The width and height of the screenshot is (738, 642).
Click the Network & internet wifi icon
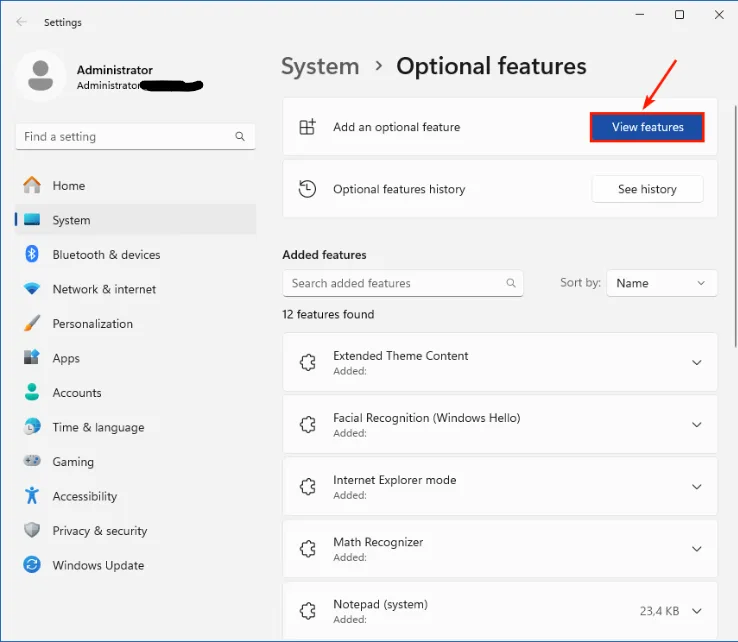(x=32, y=289)
